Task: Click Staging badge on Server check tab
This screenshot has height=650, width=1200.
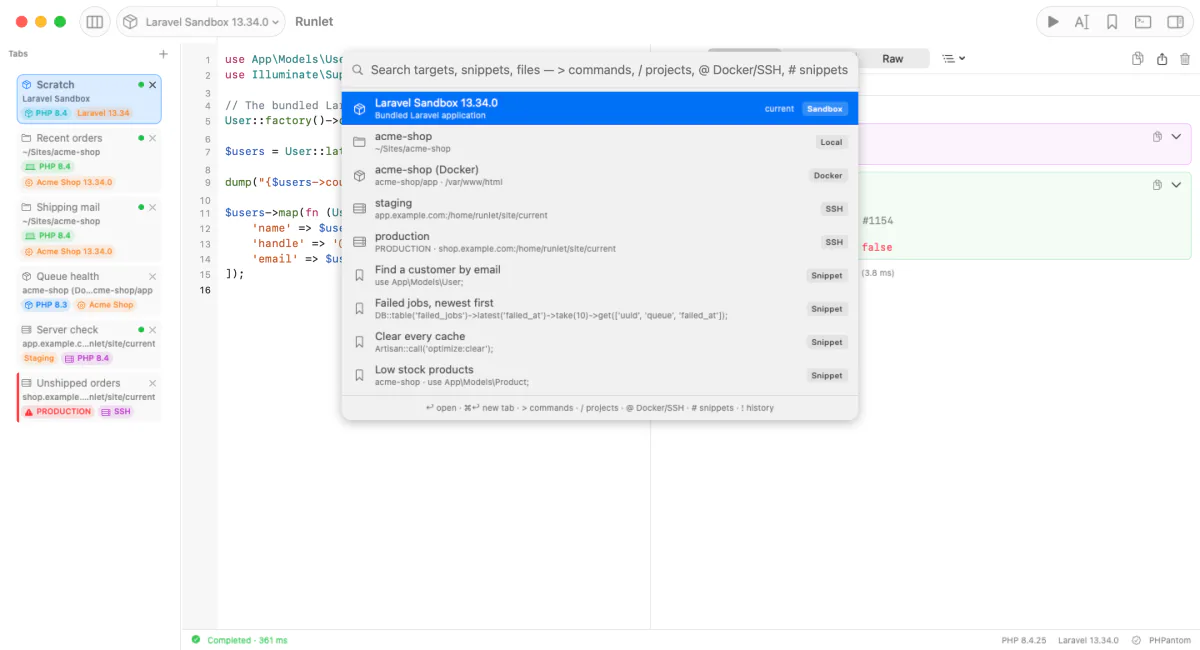Action: tap(39, 358)
